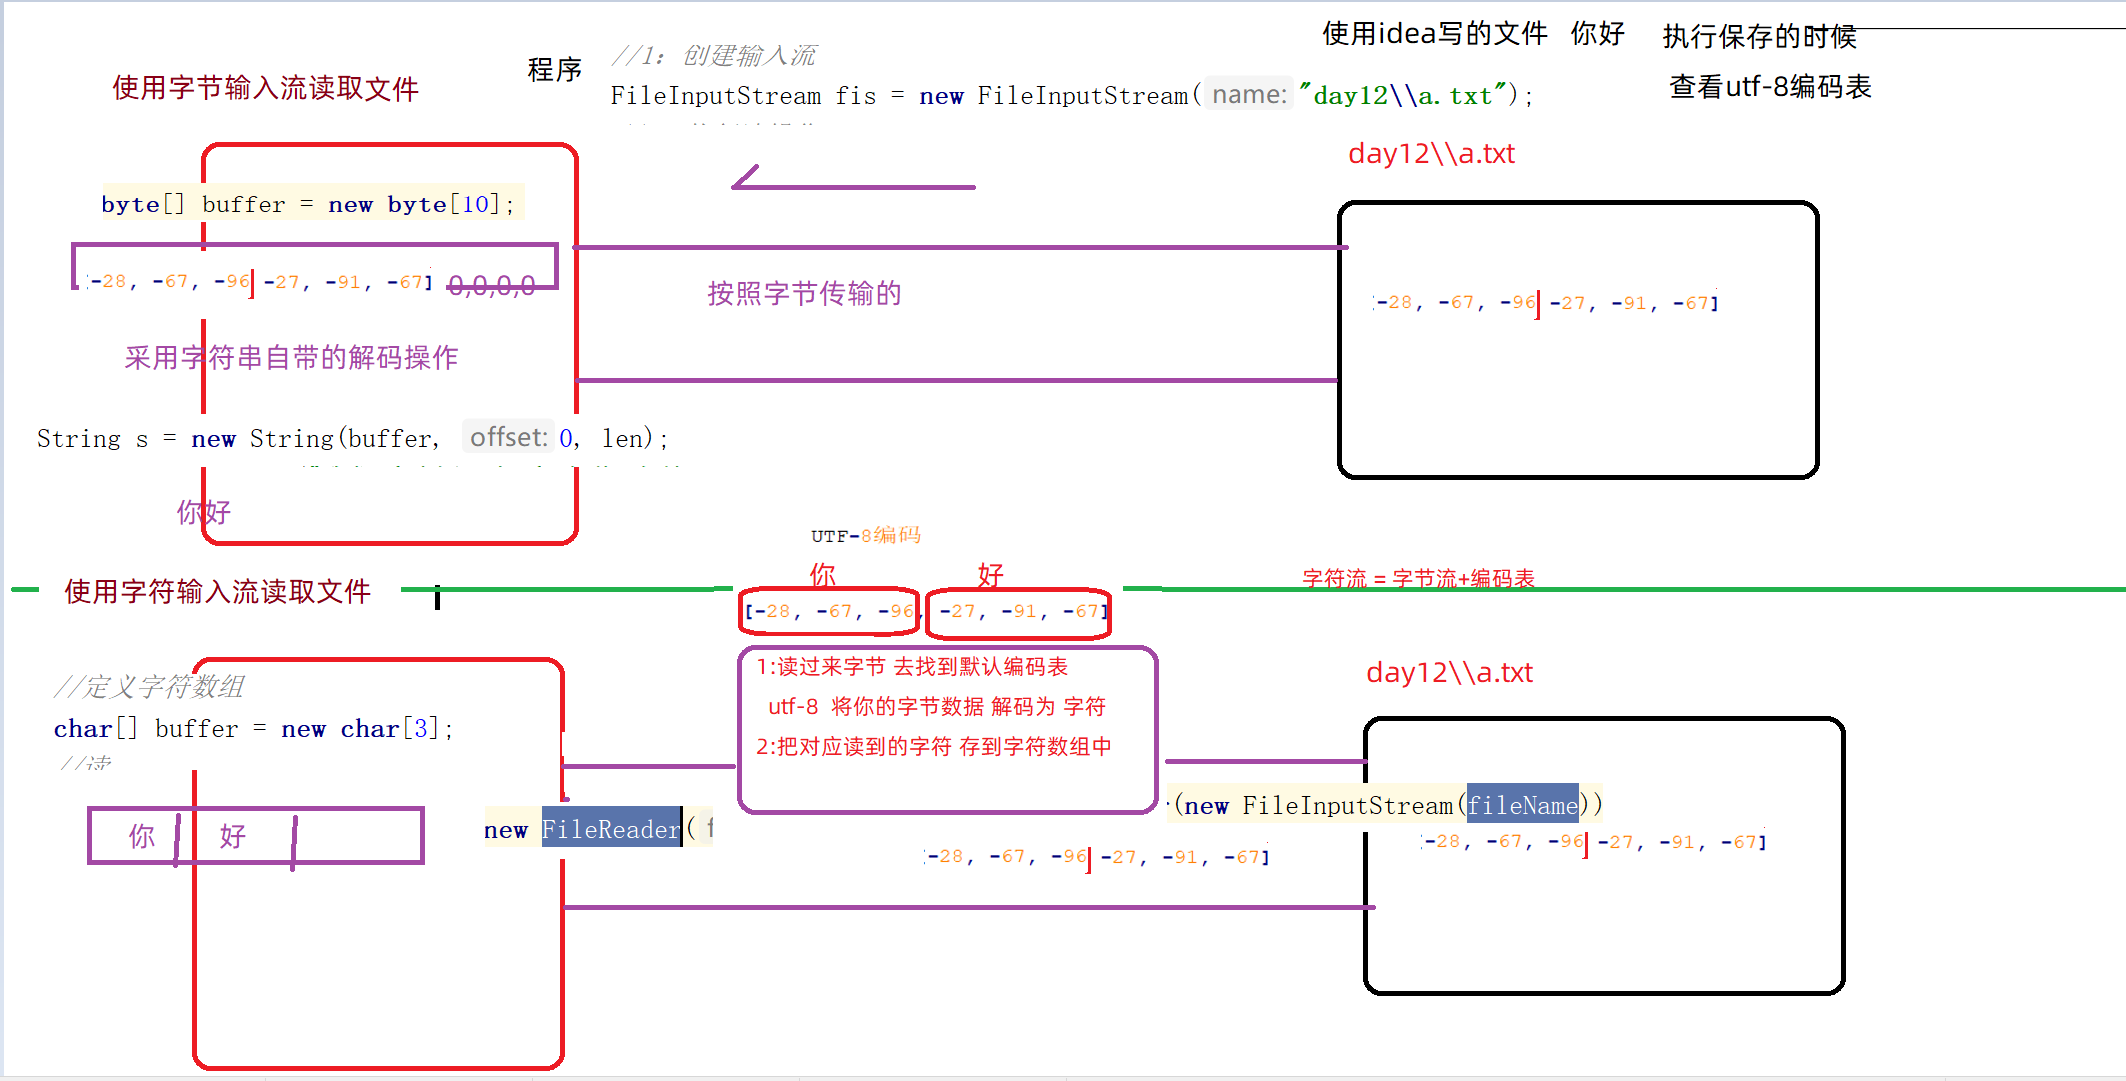This screenshot has height=1081, width=2126.
Task: Click the "offset:" parameter hint
Action: [x=508, y=437]
